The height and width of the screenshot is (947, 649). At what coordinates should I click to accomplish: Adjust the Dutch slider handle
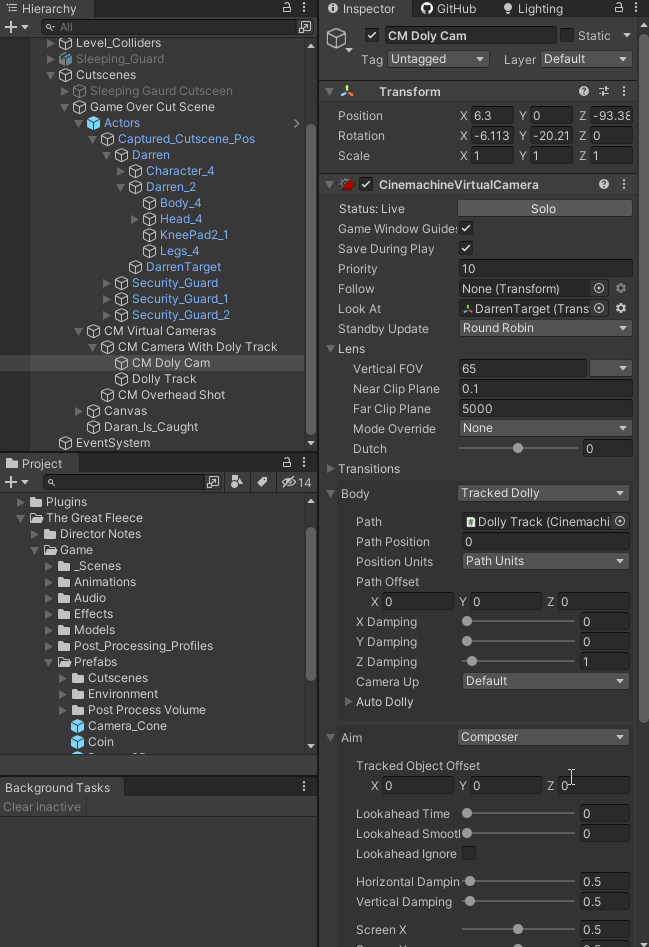point(518,448)
